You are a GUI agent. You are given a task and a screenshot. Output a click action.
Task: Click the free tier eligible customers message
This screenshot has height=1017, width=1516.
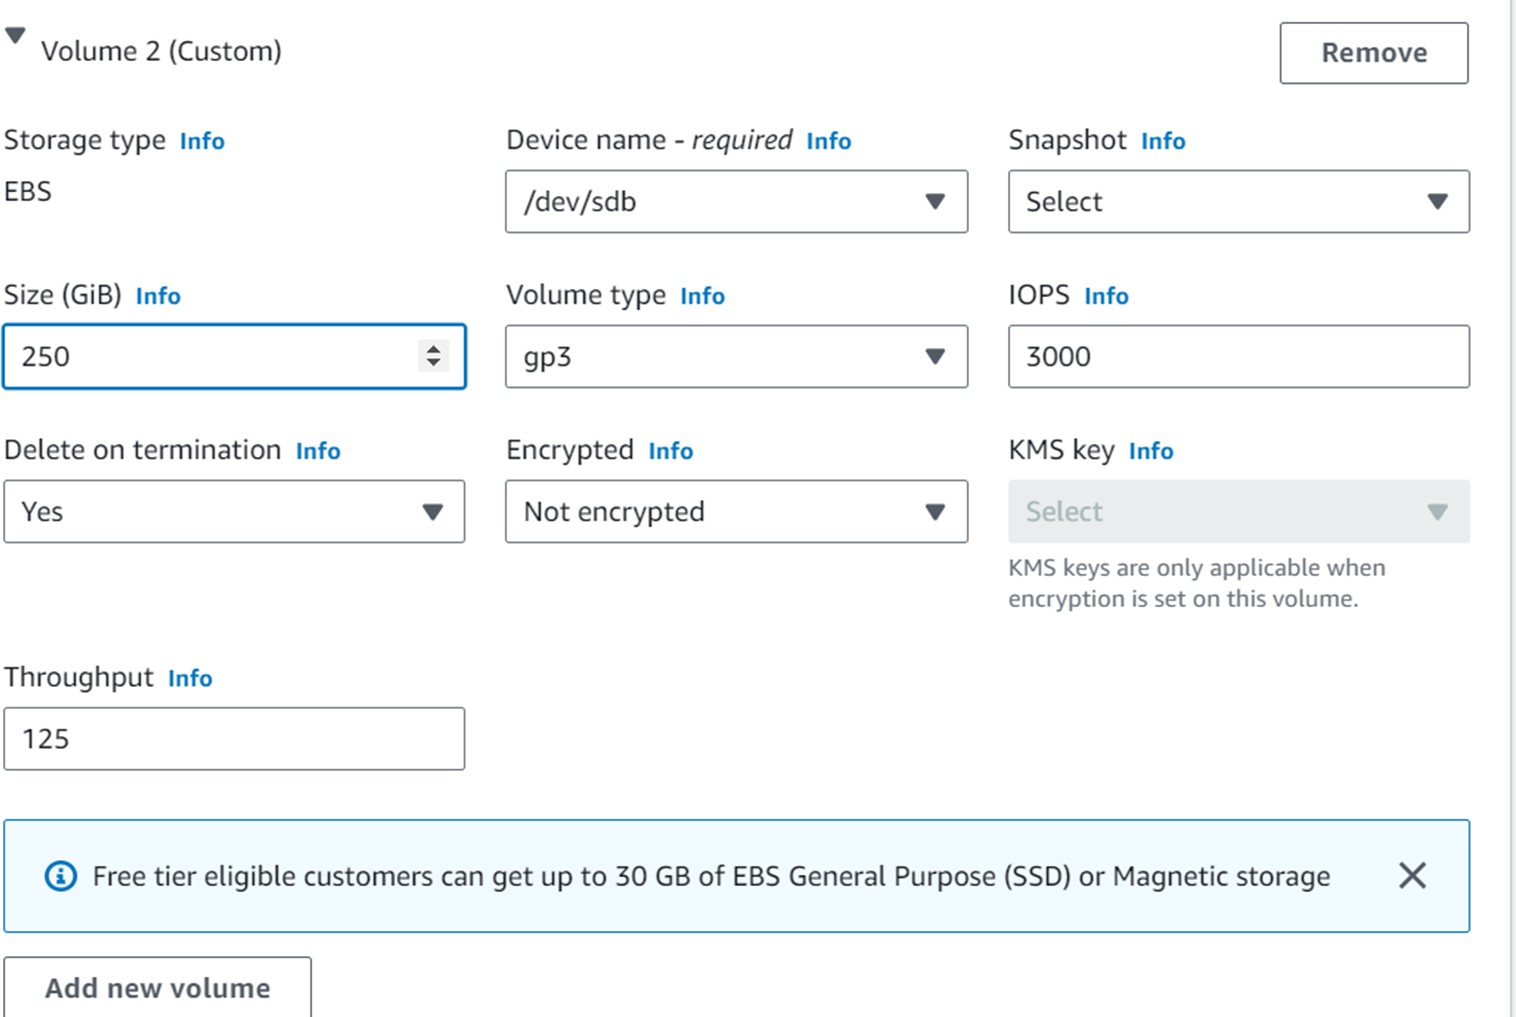tap(711, 876)
